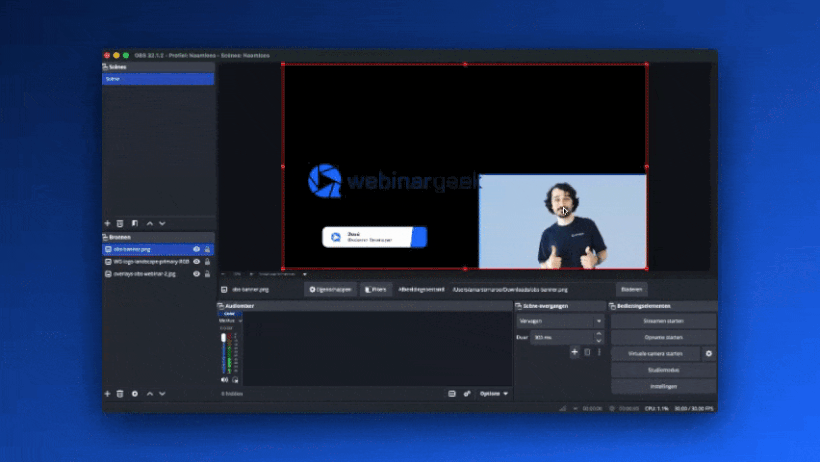The height and width of the screenshot is (462, 820).
Task: Add a new source in Bronnen toolbar
Action: 107,393
